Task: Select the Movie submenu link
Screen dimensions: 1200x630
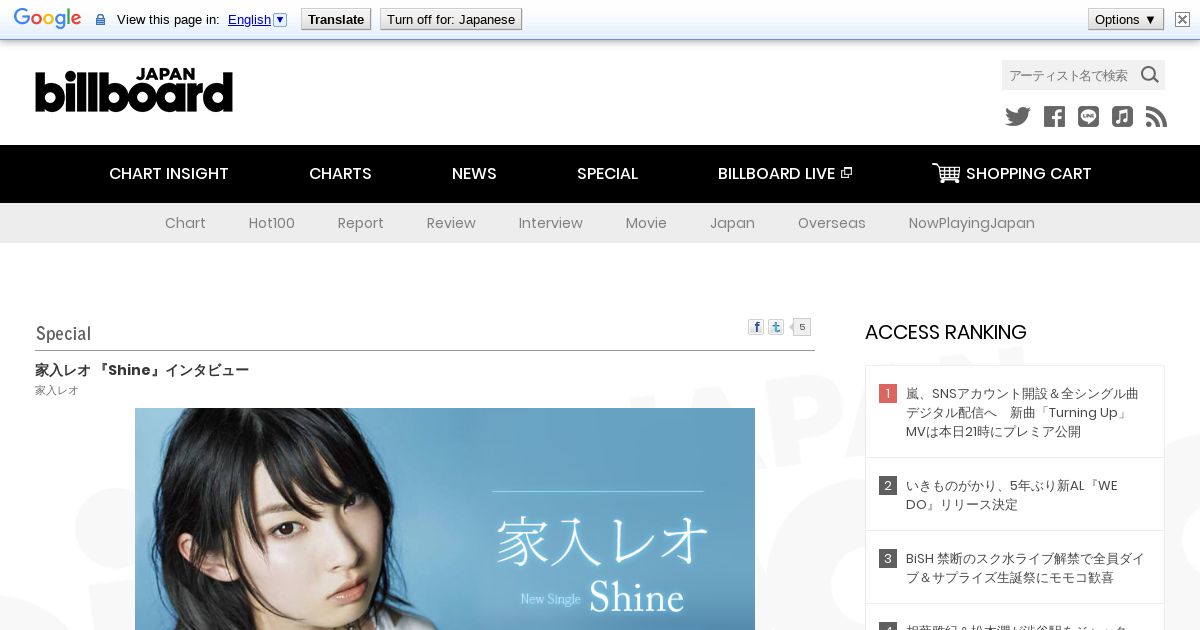Action: tap(646, 223)
